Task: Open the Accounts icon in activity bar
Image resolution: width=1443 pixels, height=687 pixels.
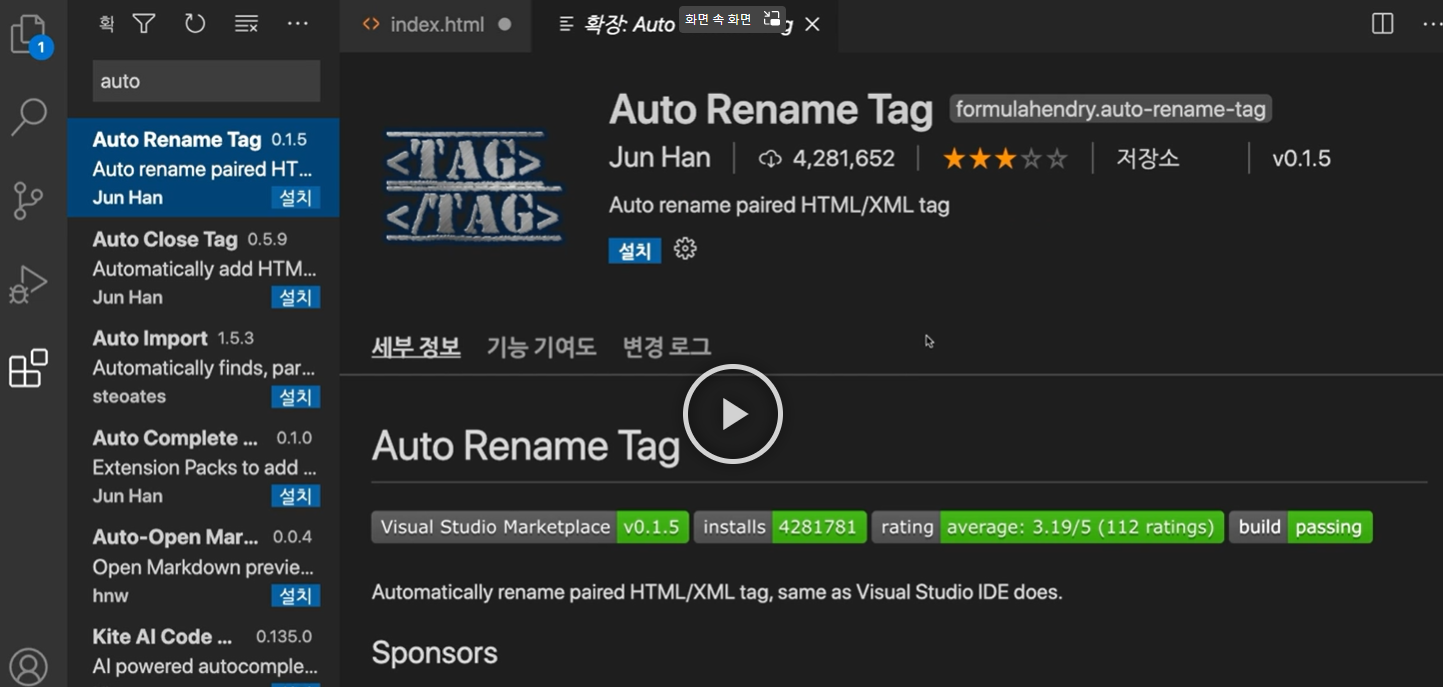Action: tap(29, 666)
